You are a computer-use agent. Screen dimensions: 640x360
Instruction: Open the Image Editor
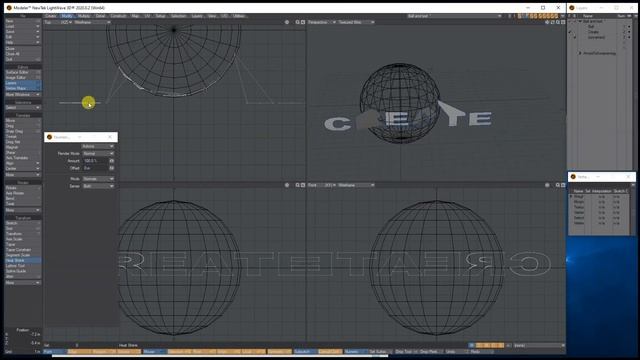23,78
